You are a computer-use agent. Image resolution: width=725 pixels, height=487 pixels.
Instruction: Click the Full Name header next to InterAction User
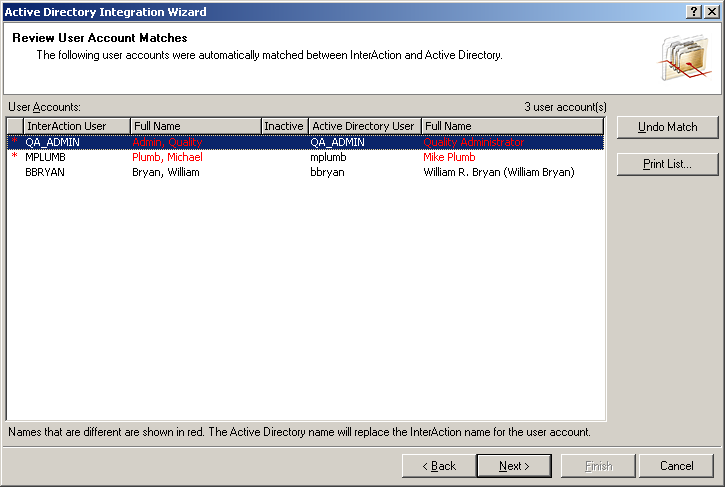pyautogui.click(x=196, y=126)
